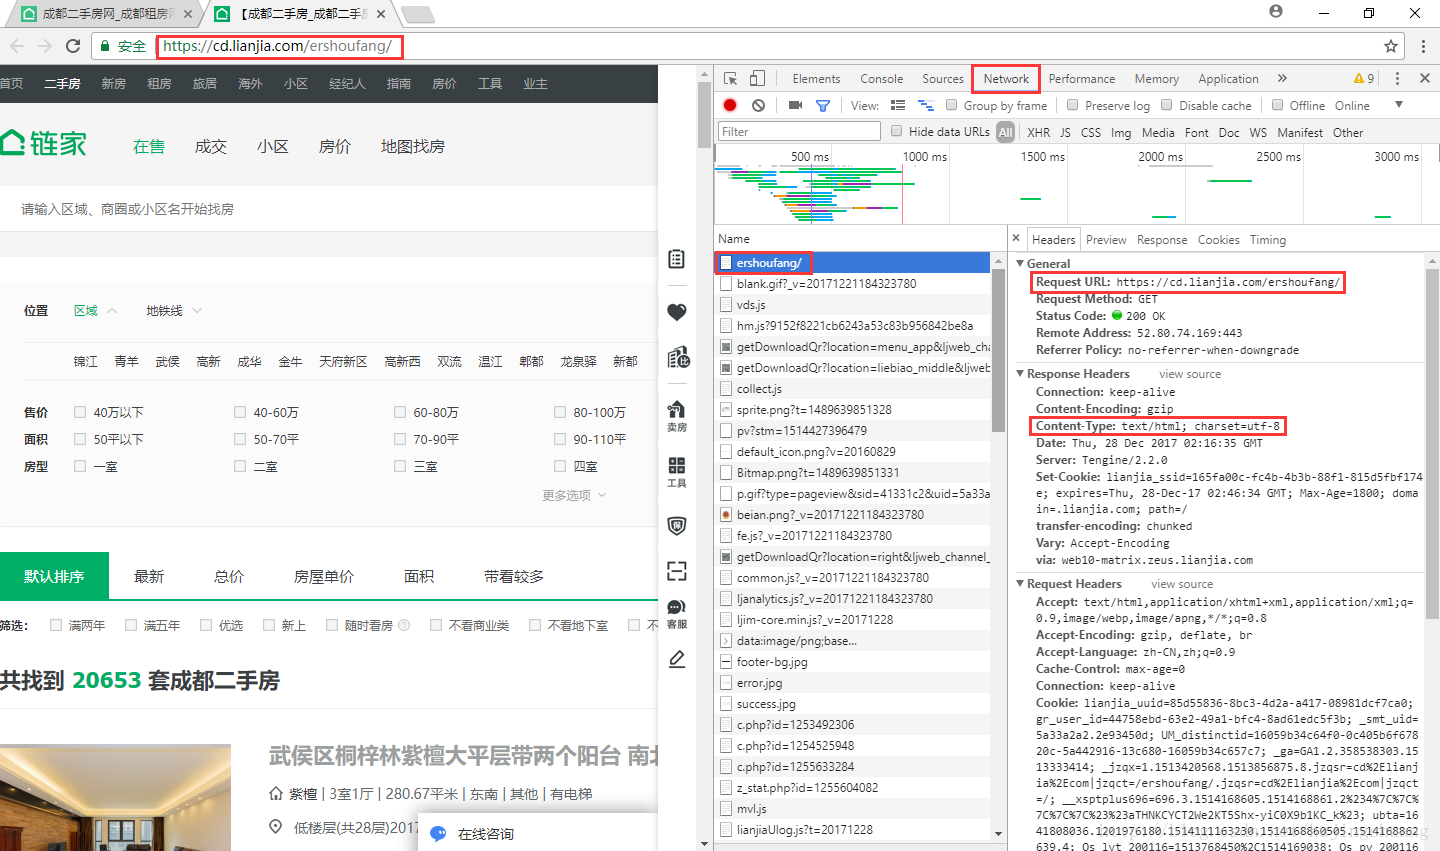The height and width of the screenshot is (851, 1440).
Task: Sort listings by 总价
Action: (229, 577)
